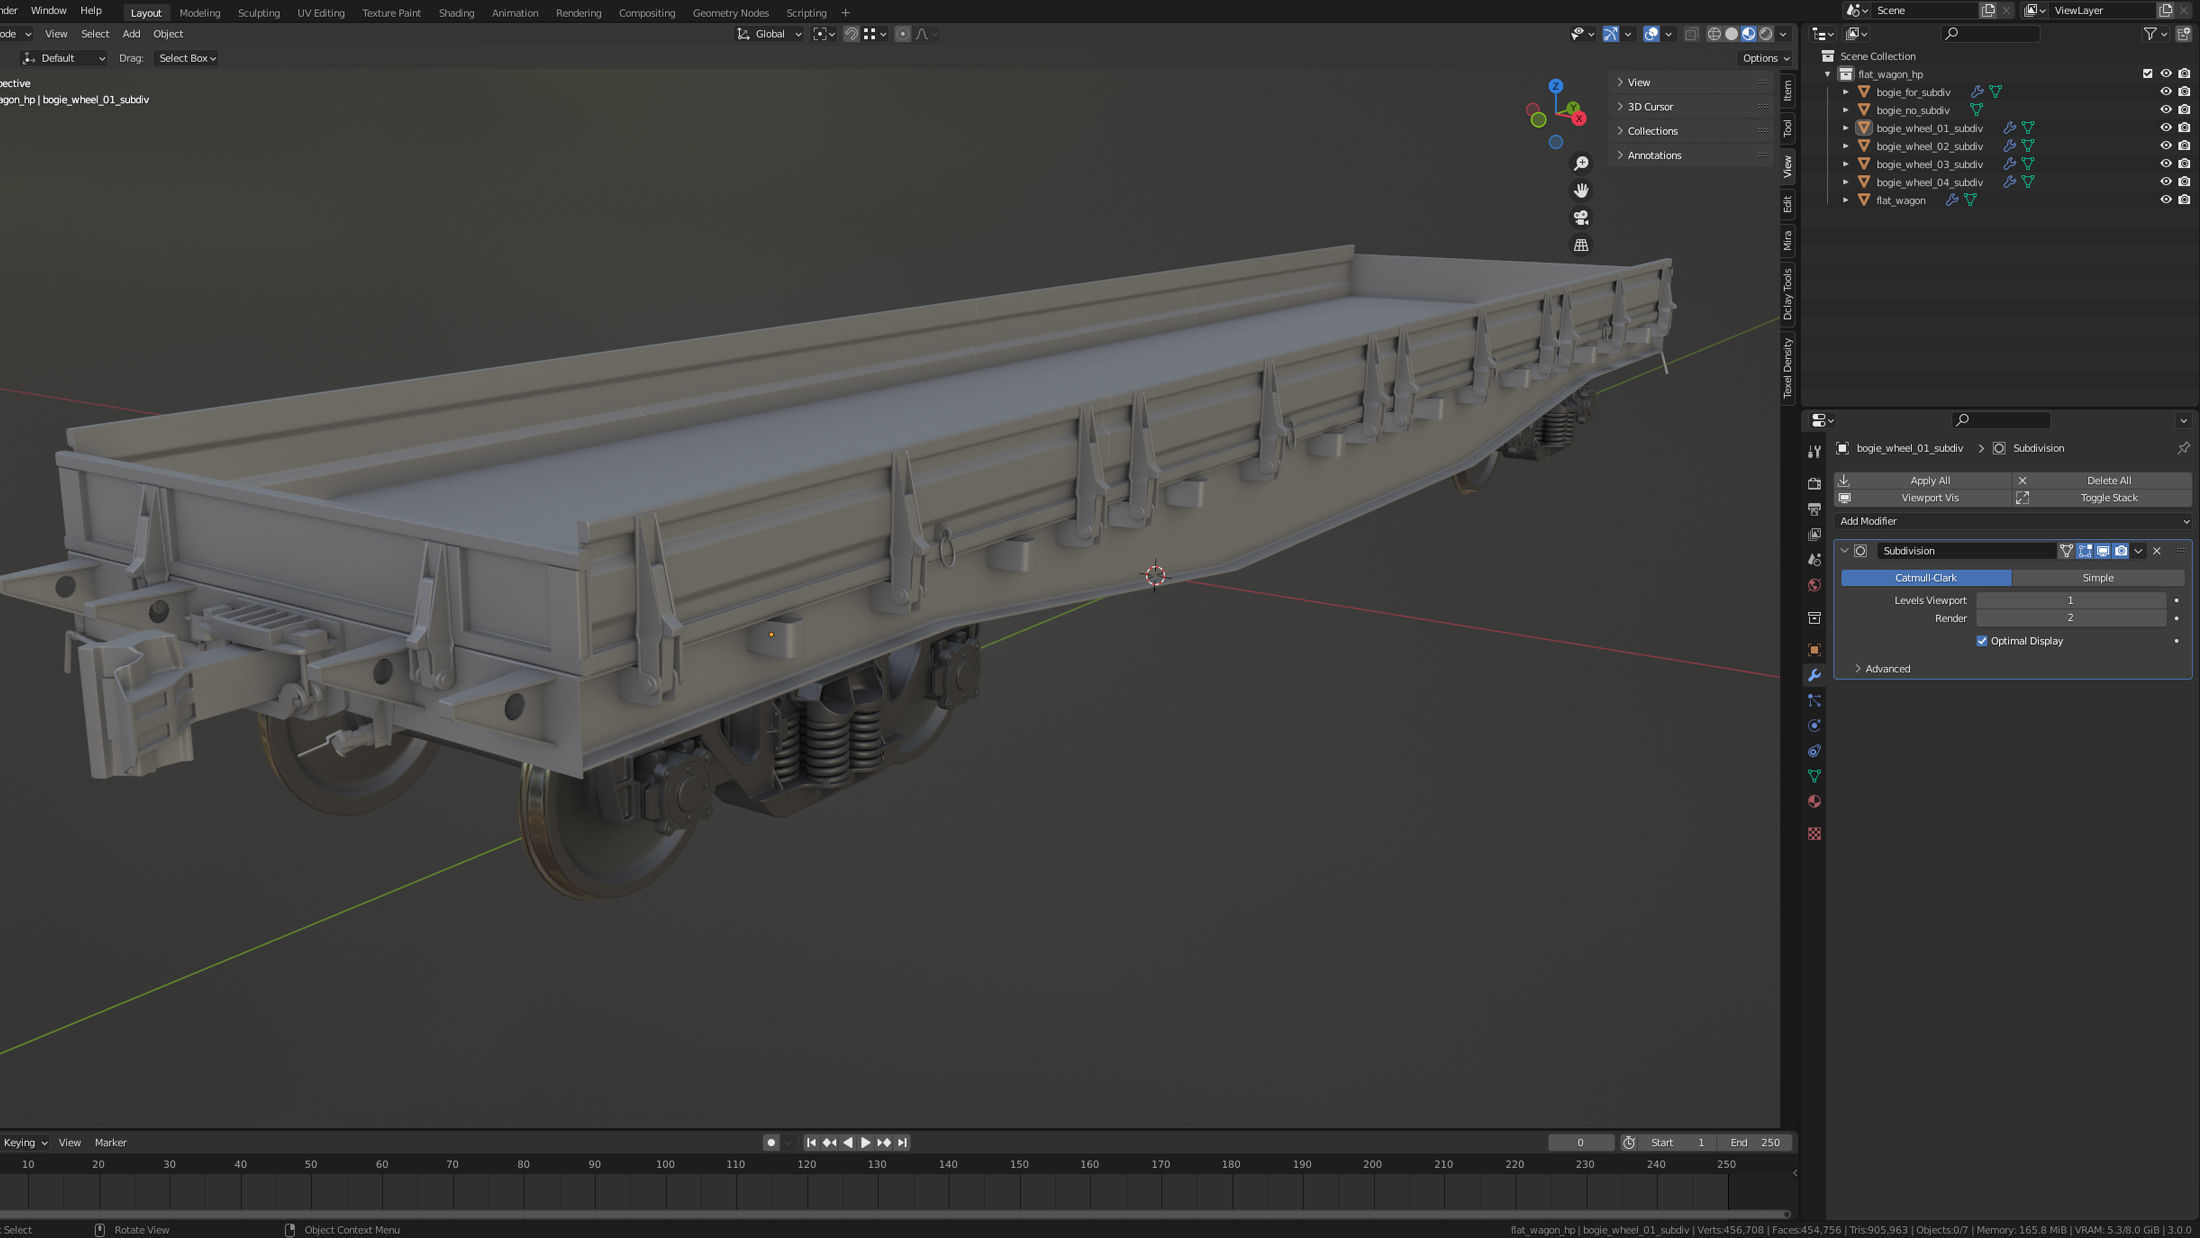
Task: Open the Object Data green mesh icon
Action: tap(1814, 776)
